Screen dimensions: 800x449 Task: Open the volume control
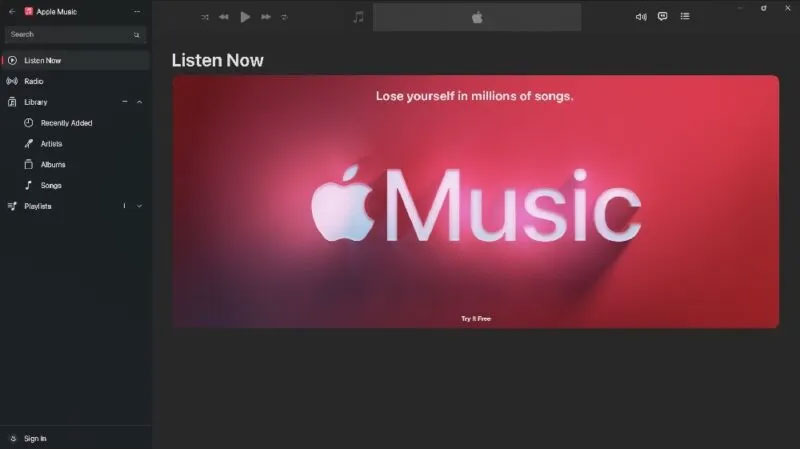[641, 17]
